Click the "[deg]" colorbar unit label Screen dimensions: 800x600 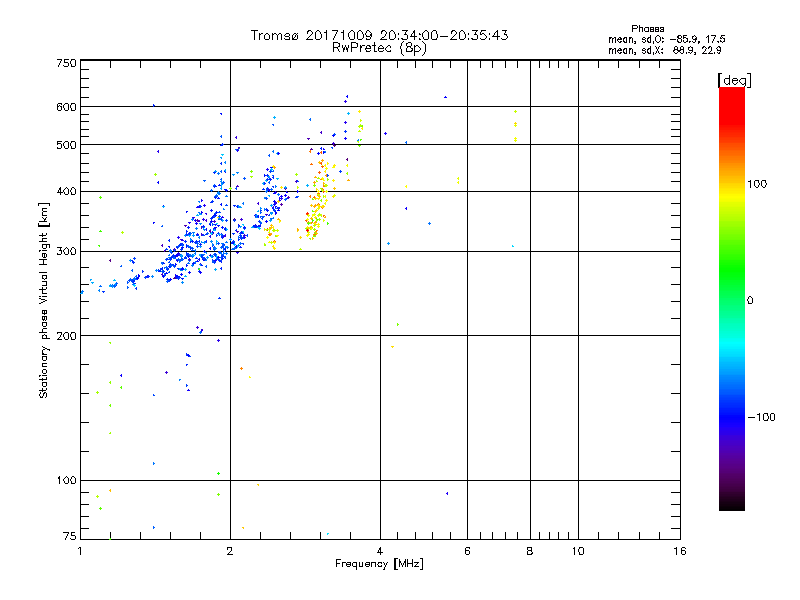click(x=734, y=80)
